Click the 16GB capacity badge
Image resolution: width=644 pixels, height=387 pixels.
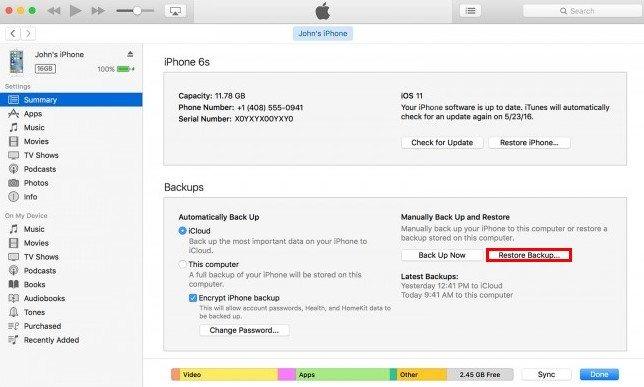tap(45, 69)
